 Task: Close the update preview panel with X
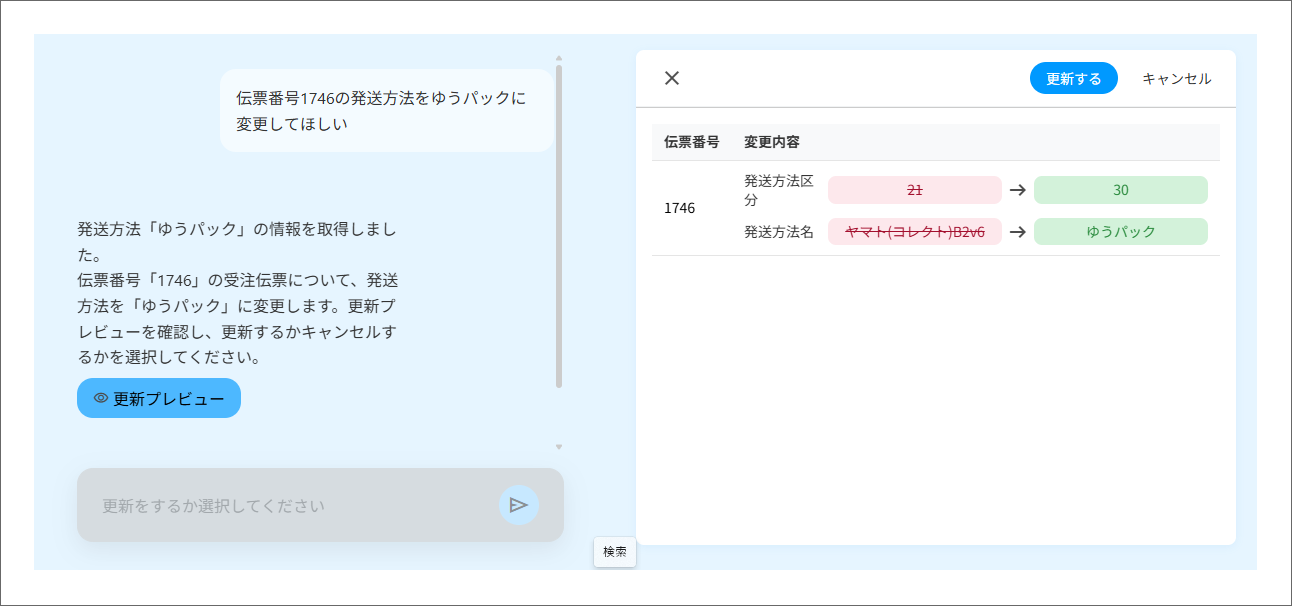pyautogui.click(x=672, y=78)
